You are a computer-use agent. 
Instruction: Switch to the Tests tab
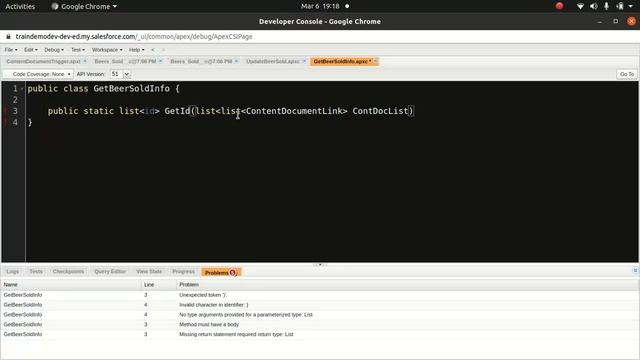(x=36, y=271)
